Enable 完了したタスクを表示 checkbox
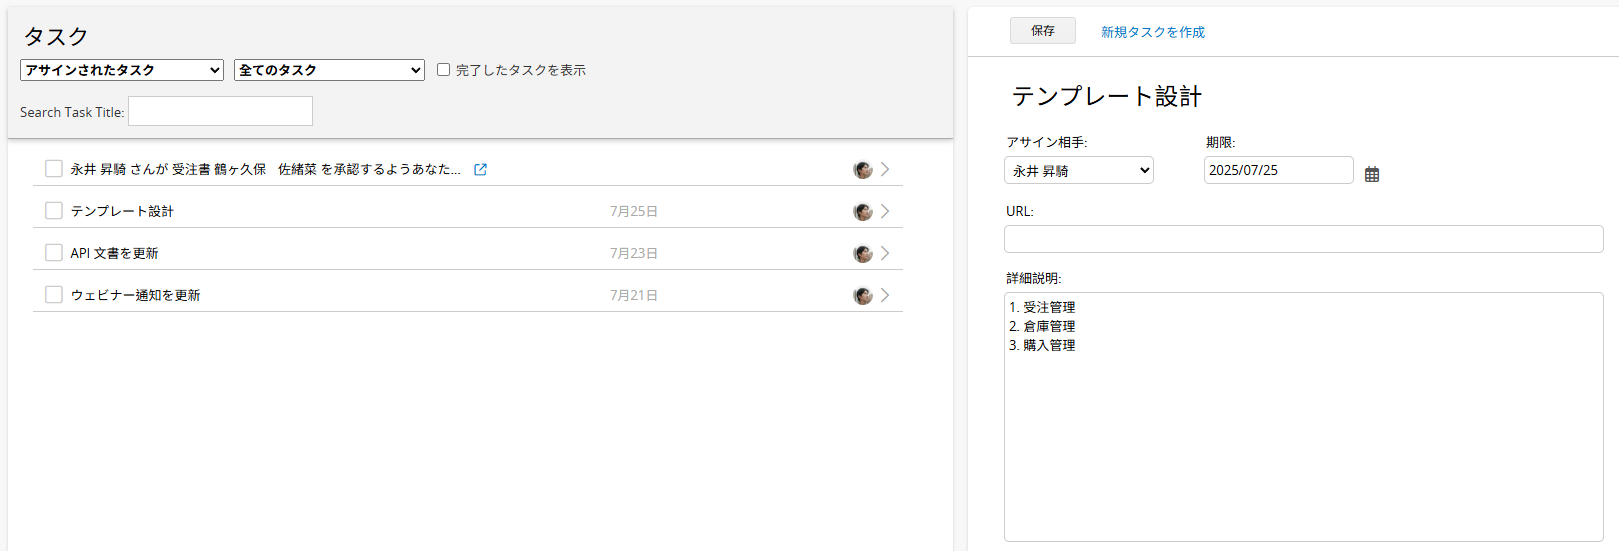1619x551 pixels. pyautogui.click(x=443, y=69)
